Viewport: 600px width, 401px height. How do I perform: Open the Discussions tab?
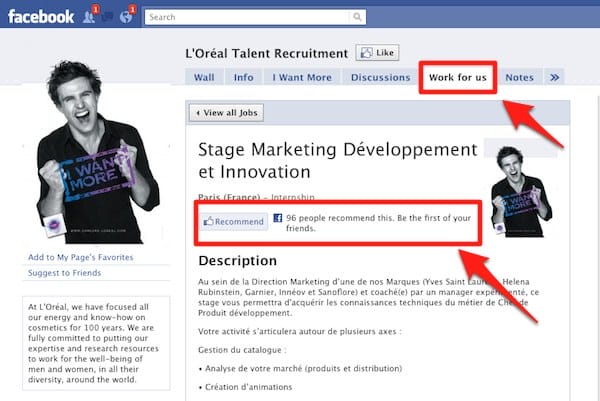(x=380, y=77)
